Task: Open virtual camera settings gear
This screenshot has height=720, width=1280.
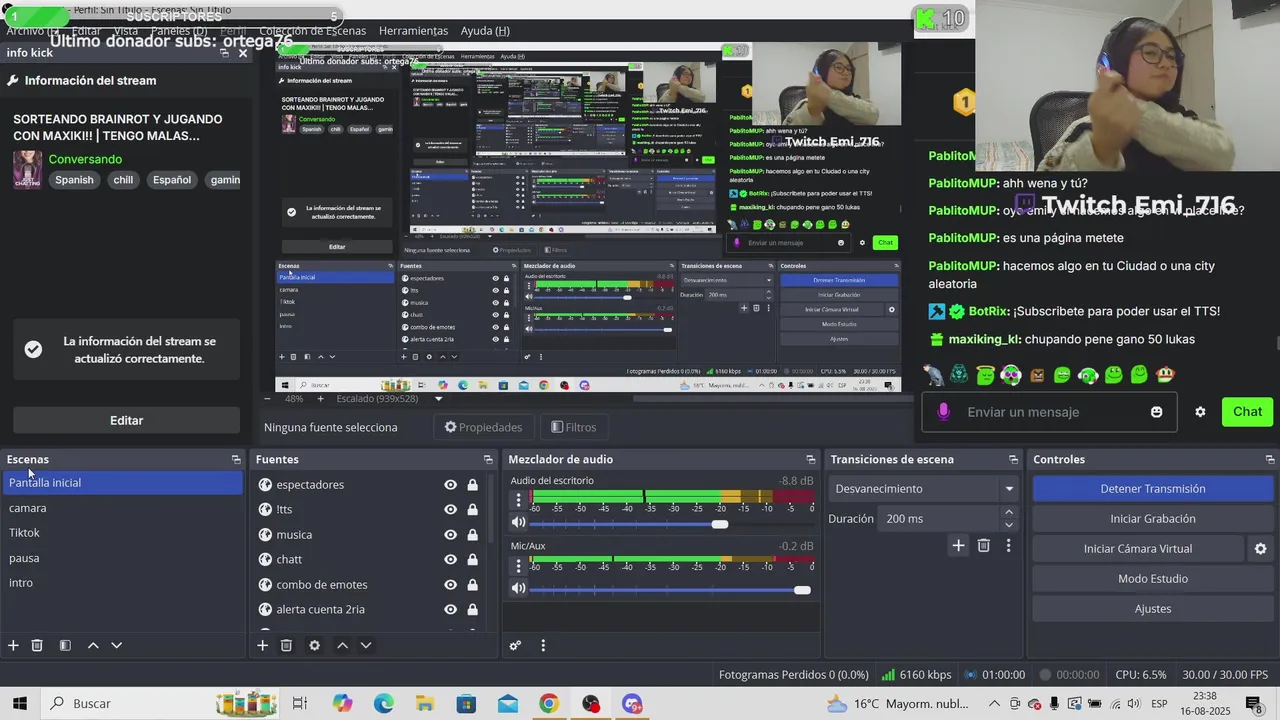Action: tap(1260, 549)
